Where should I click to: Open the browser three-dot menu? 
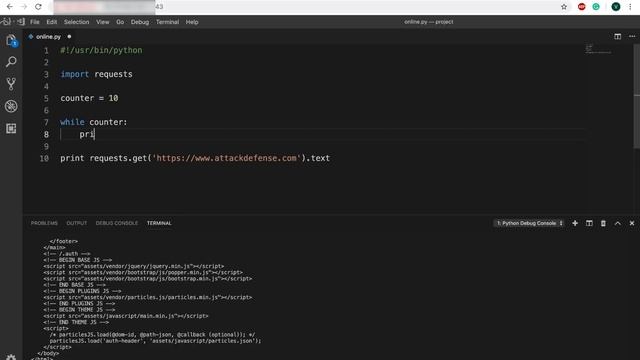pyautogui.click(x=630, y=7)
